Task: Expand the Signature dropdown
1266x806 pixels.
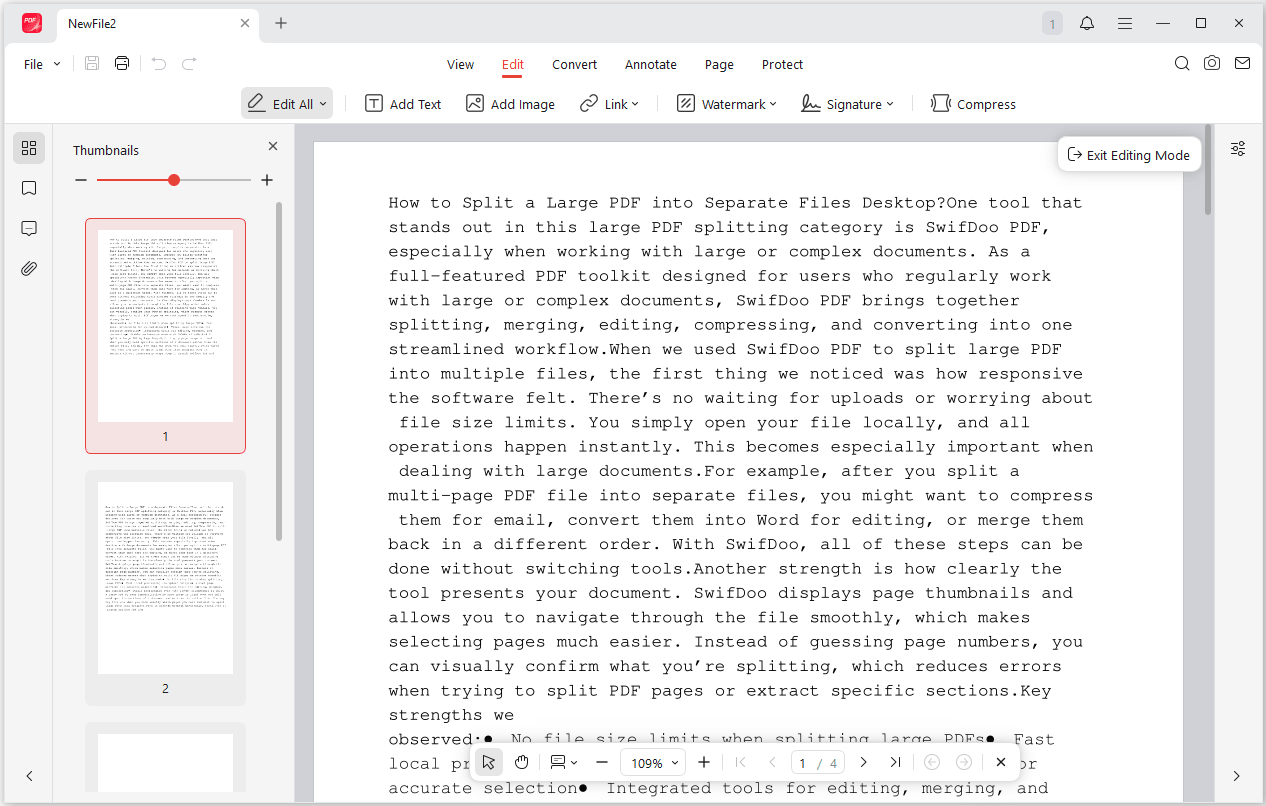Action: click(890, 104)
